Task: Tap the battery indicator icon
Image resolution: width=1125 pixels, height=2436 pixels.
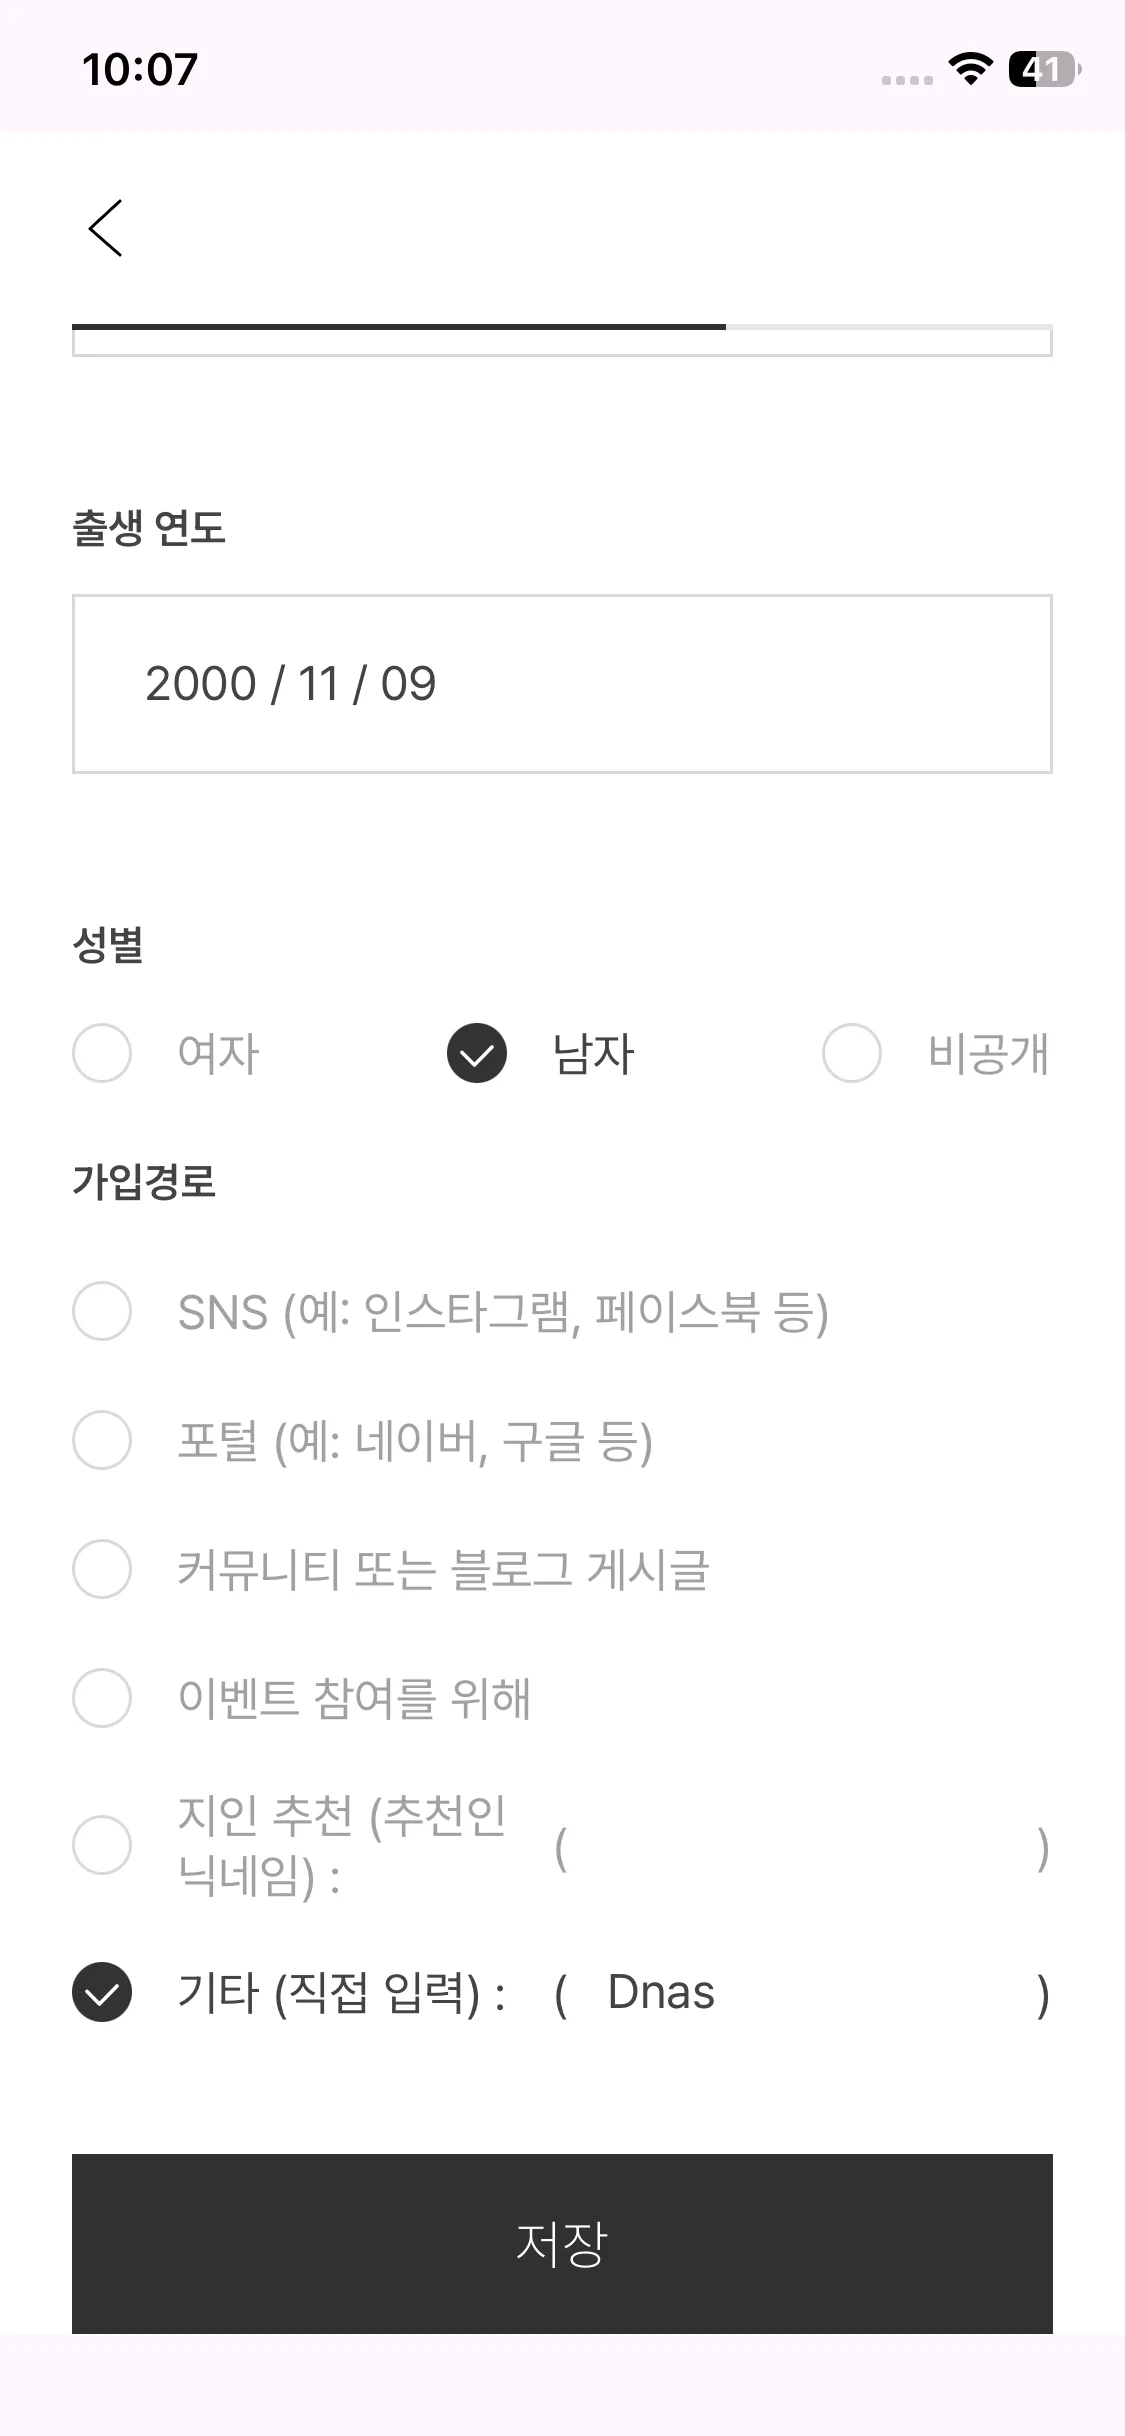Action: [1044, 69]
